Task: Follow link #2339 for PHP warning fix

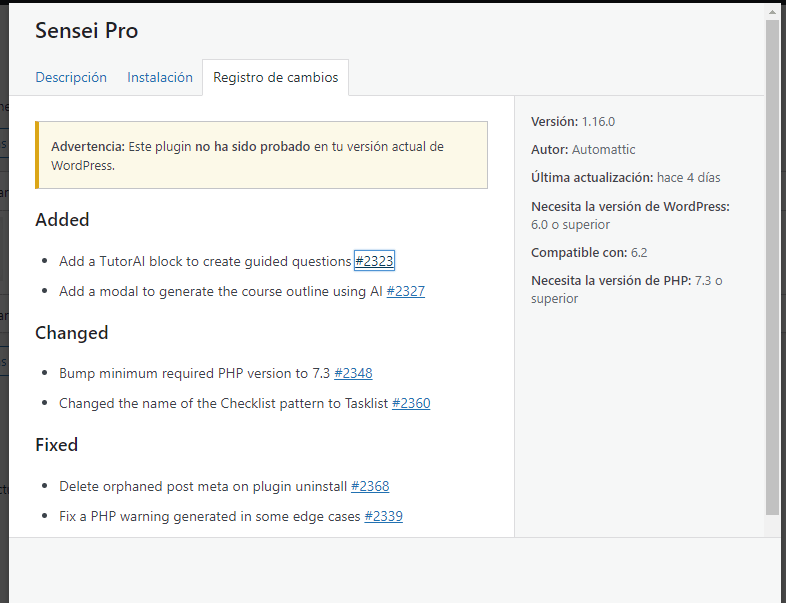Action: pyautogui.click(x=383, y=516)
